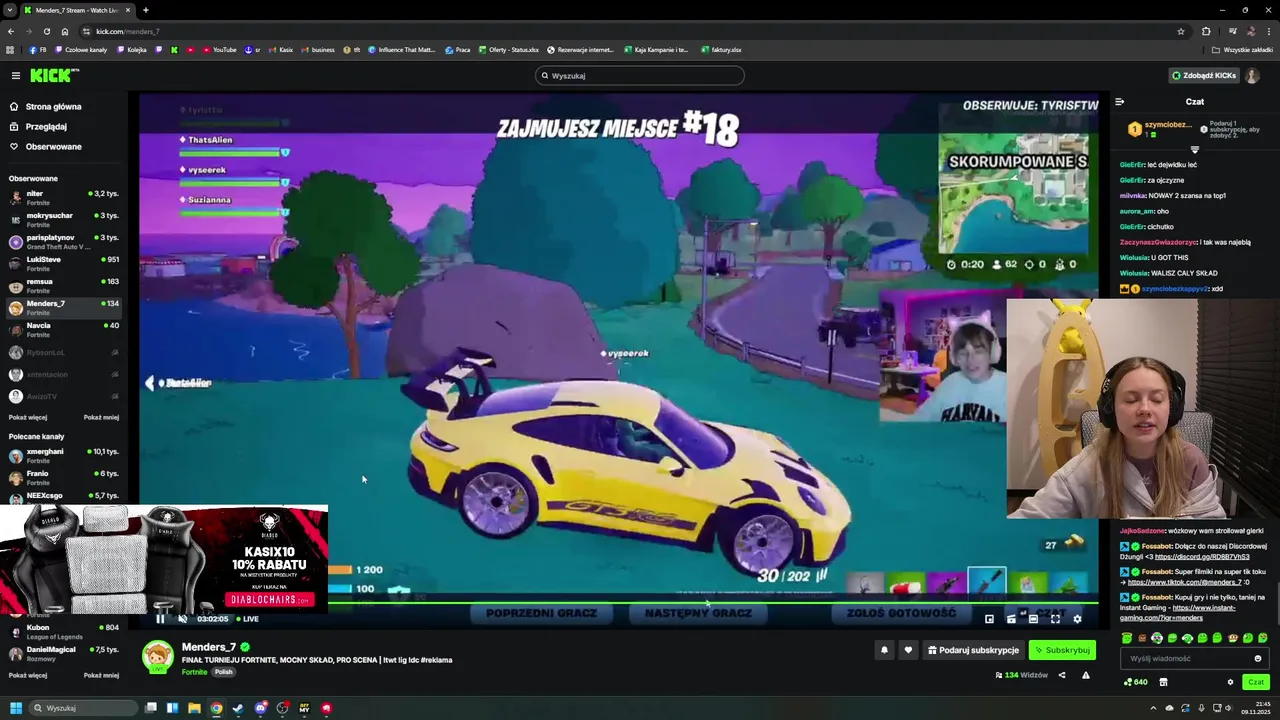Enter fullscreen mode in the player
This screenshot has height=720, width=1280.
[1055, 619]
